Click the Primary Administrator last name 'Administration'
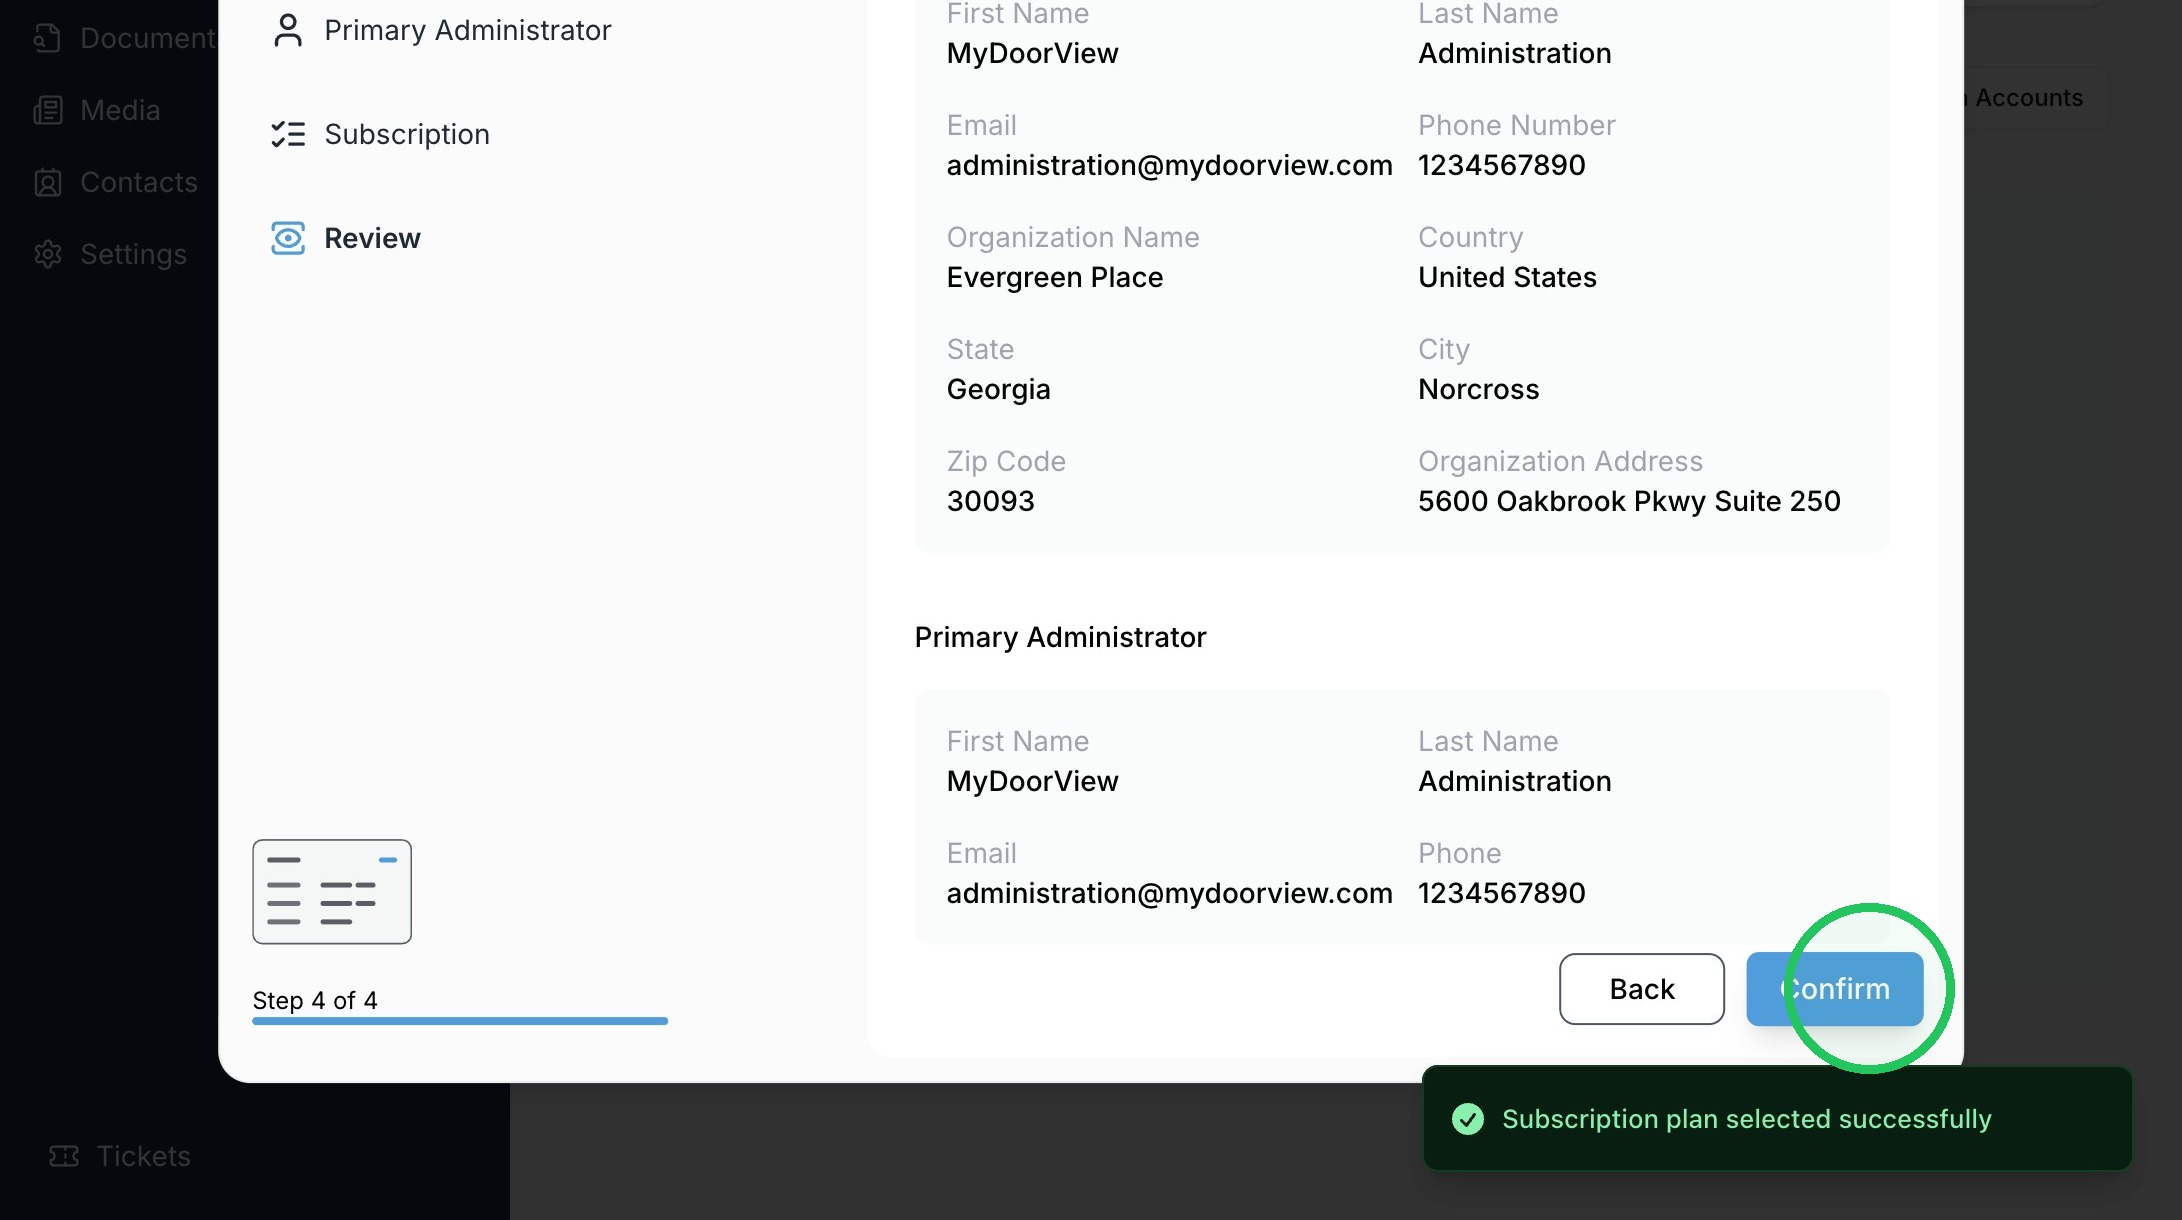Viewport: 2182px width, 1220px height. (1515, 781)
